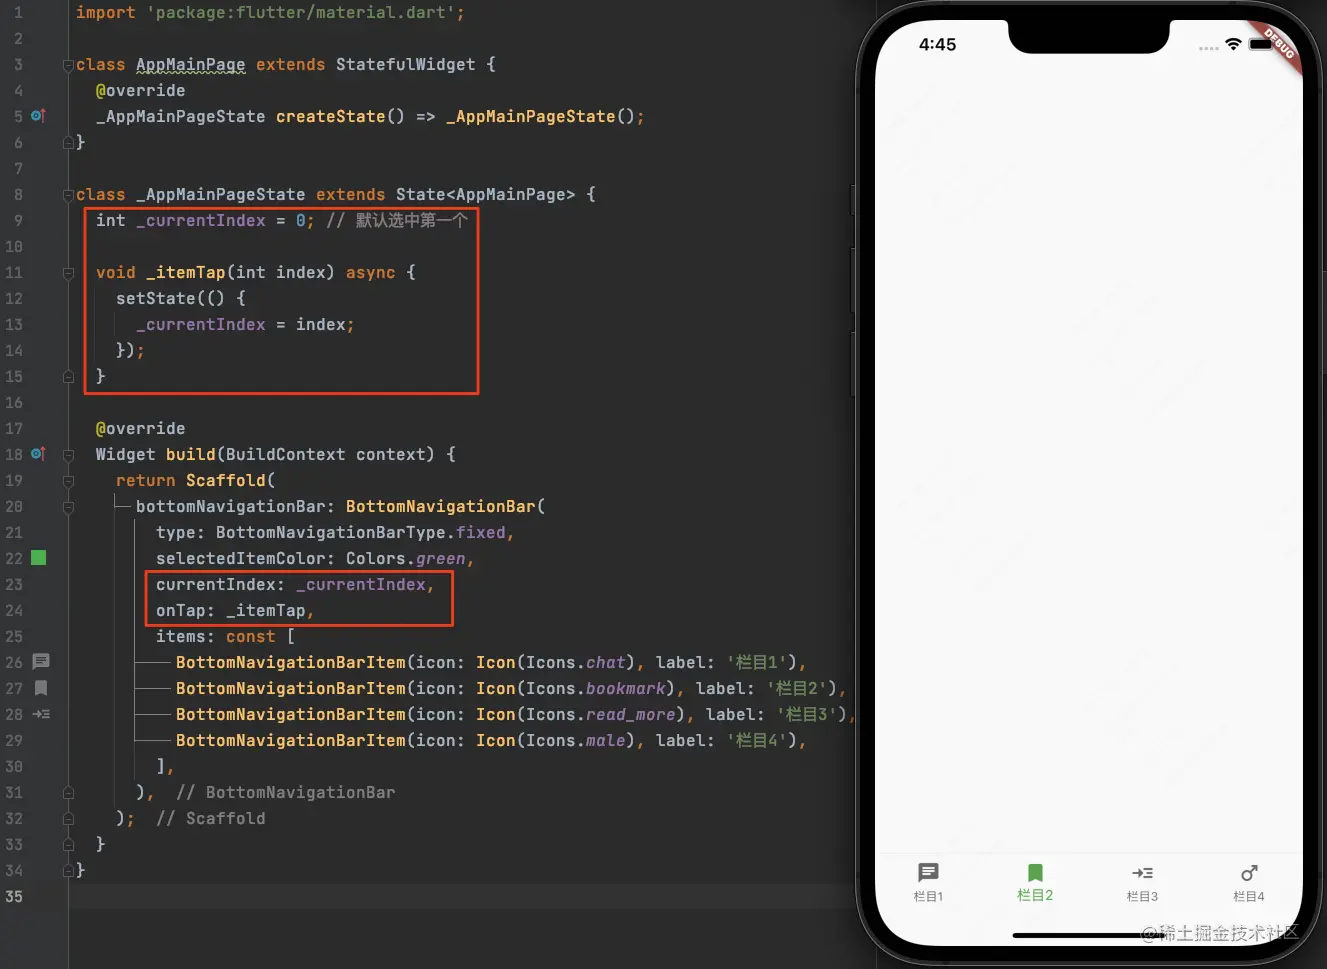1327x969 pixels.
Task: Collapse the _itemTap method fold marker
Action: click(68, 273)
